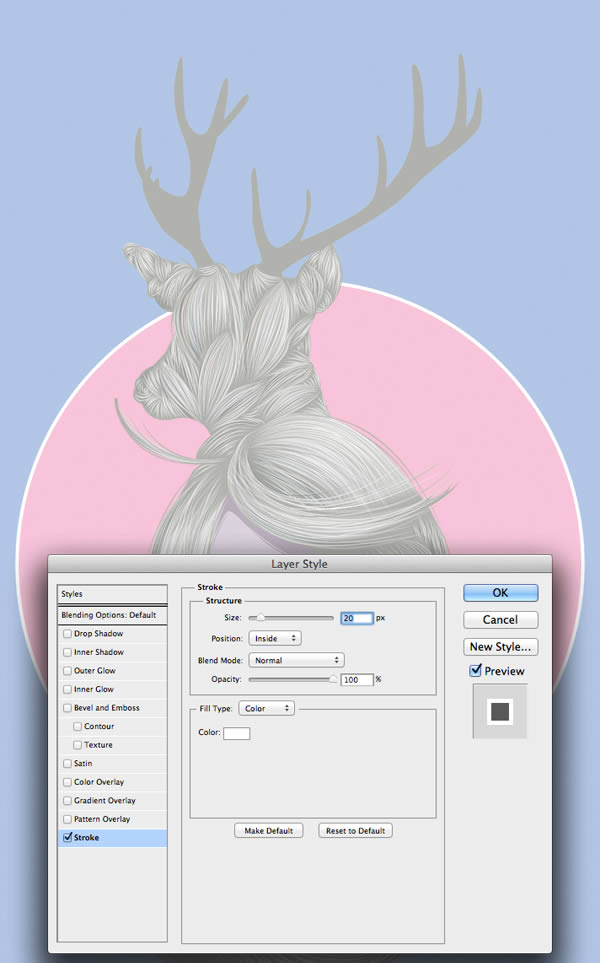Open the Position dropdown showing Inside
Screen dimensions: 600x963
point(275,639)
